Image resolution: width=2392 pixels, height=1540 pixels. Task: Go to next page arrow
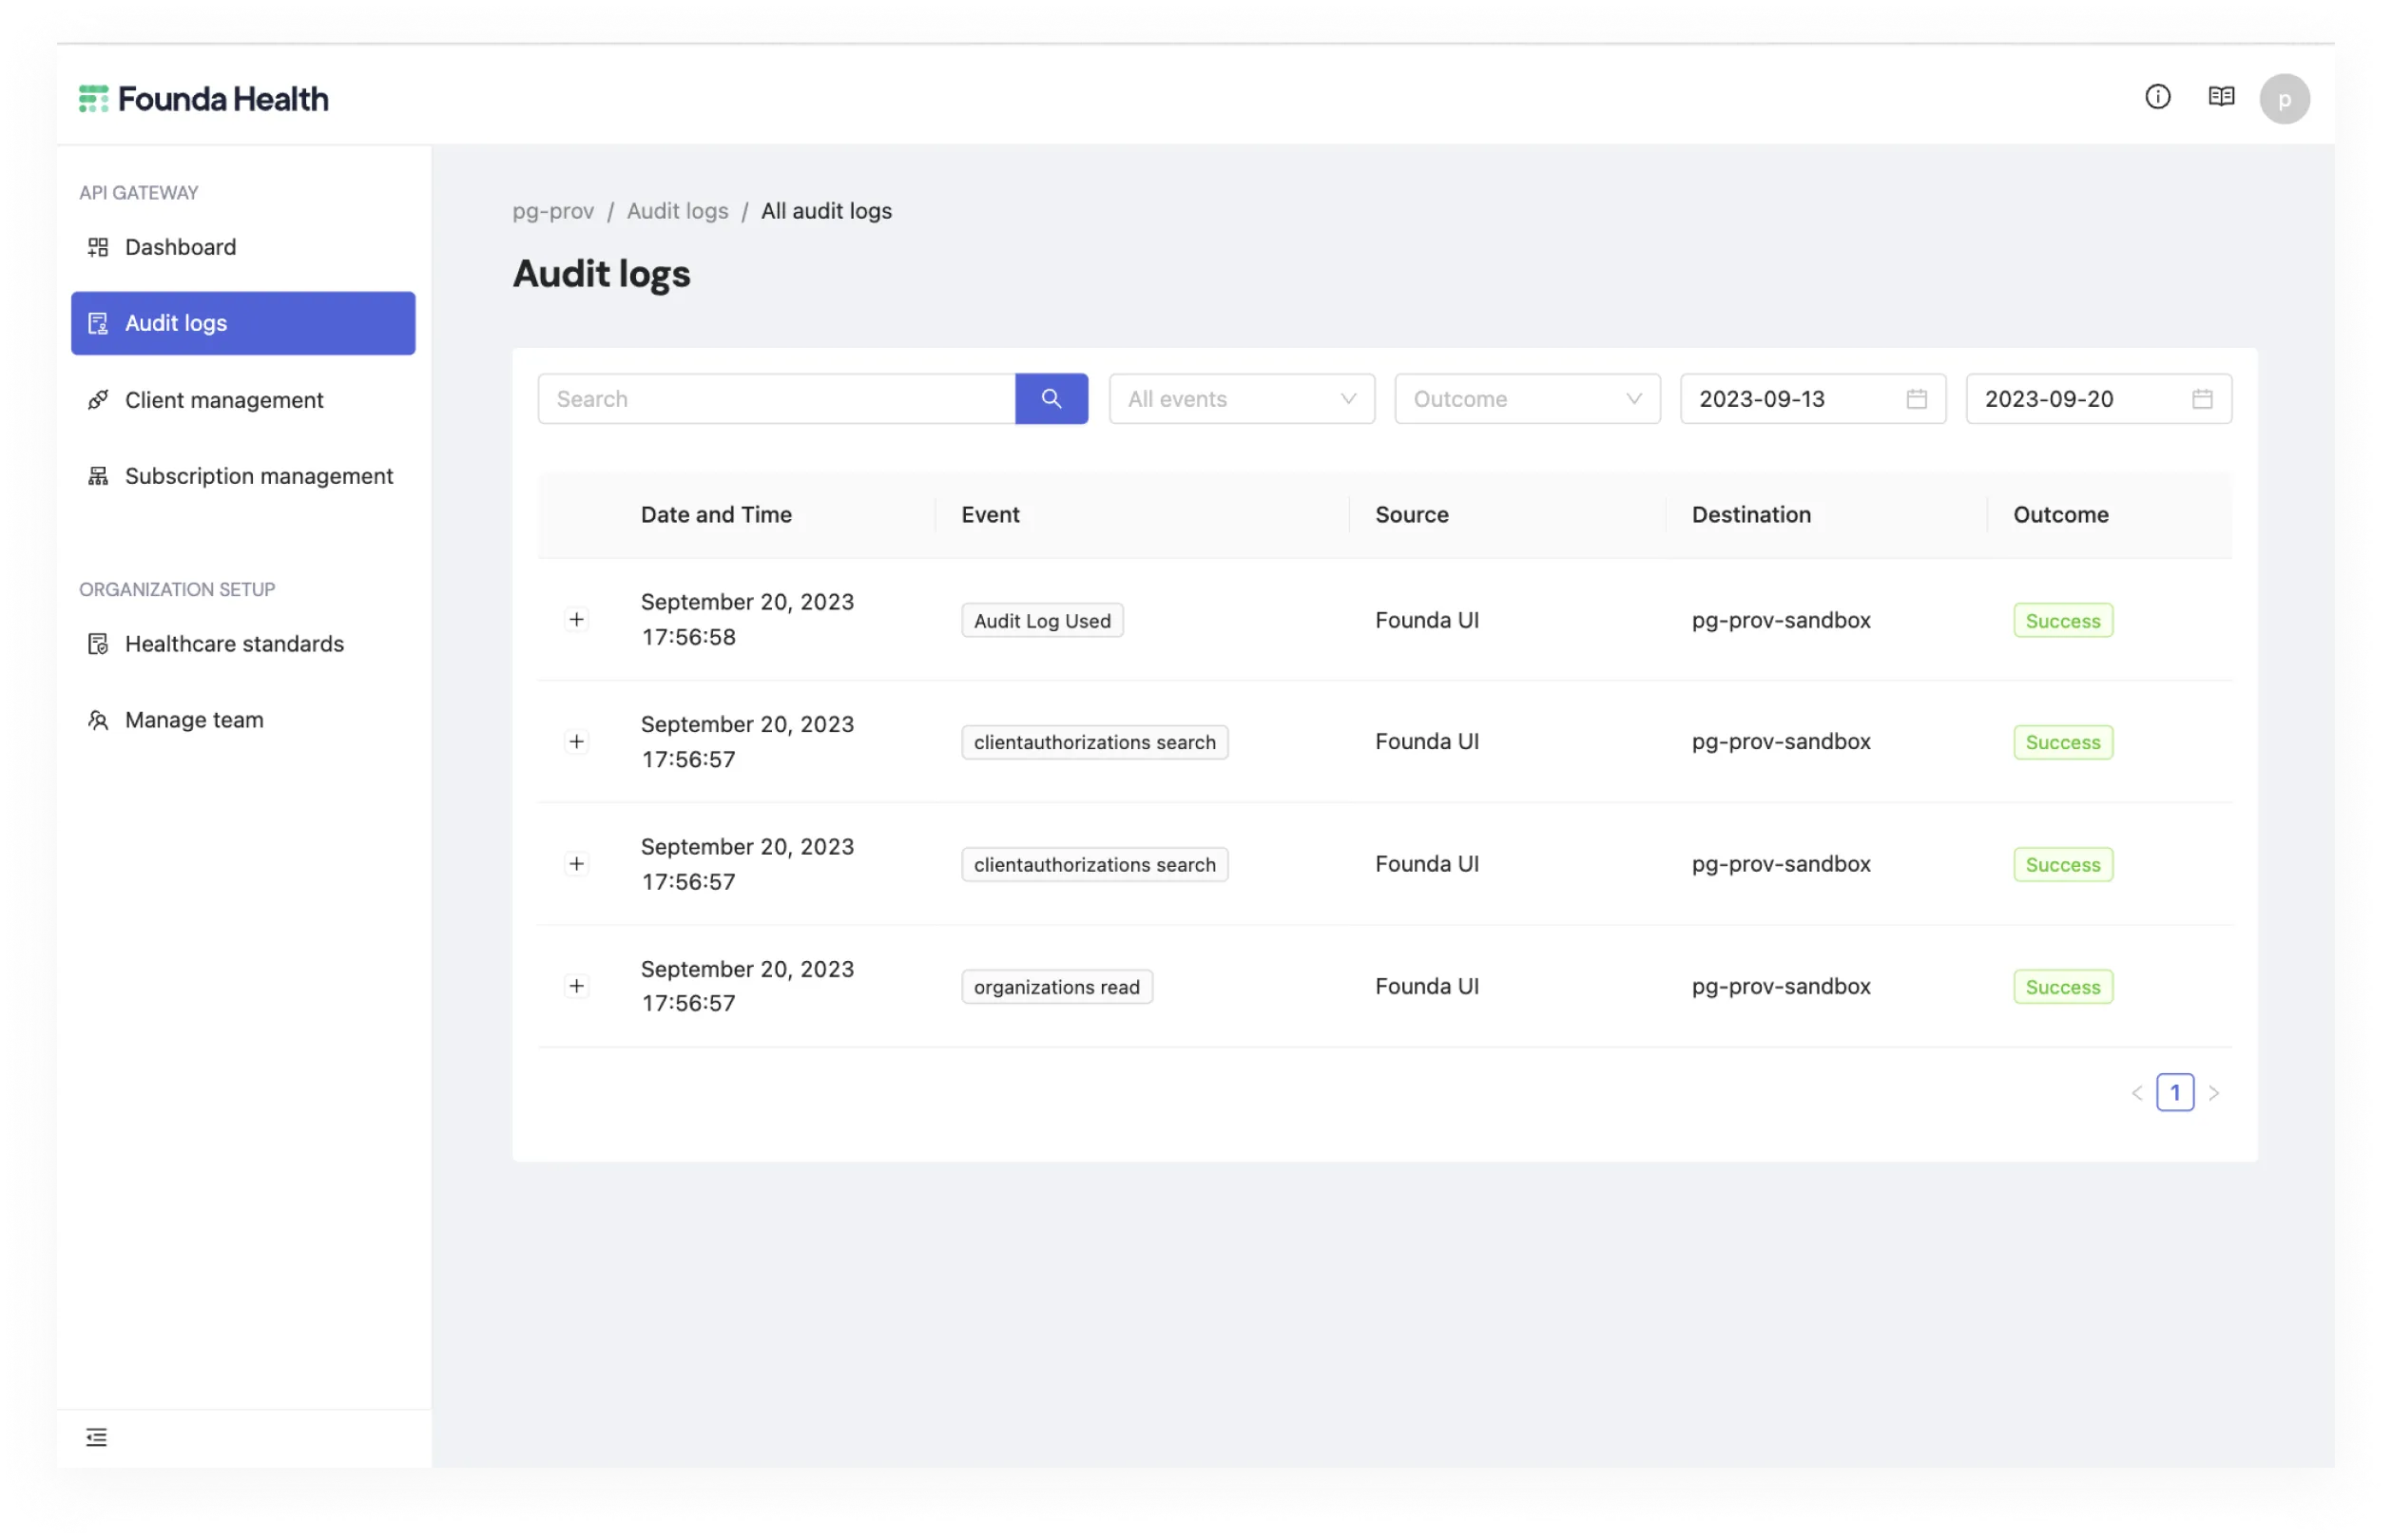2213,1092
